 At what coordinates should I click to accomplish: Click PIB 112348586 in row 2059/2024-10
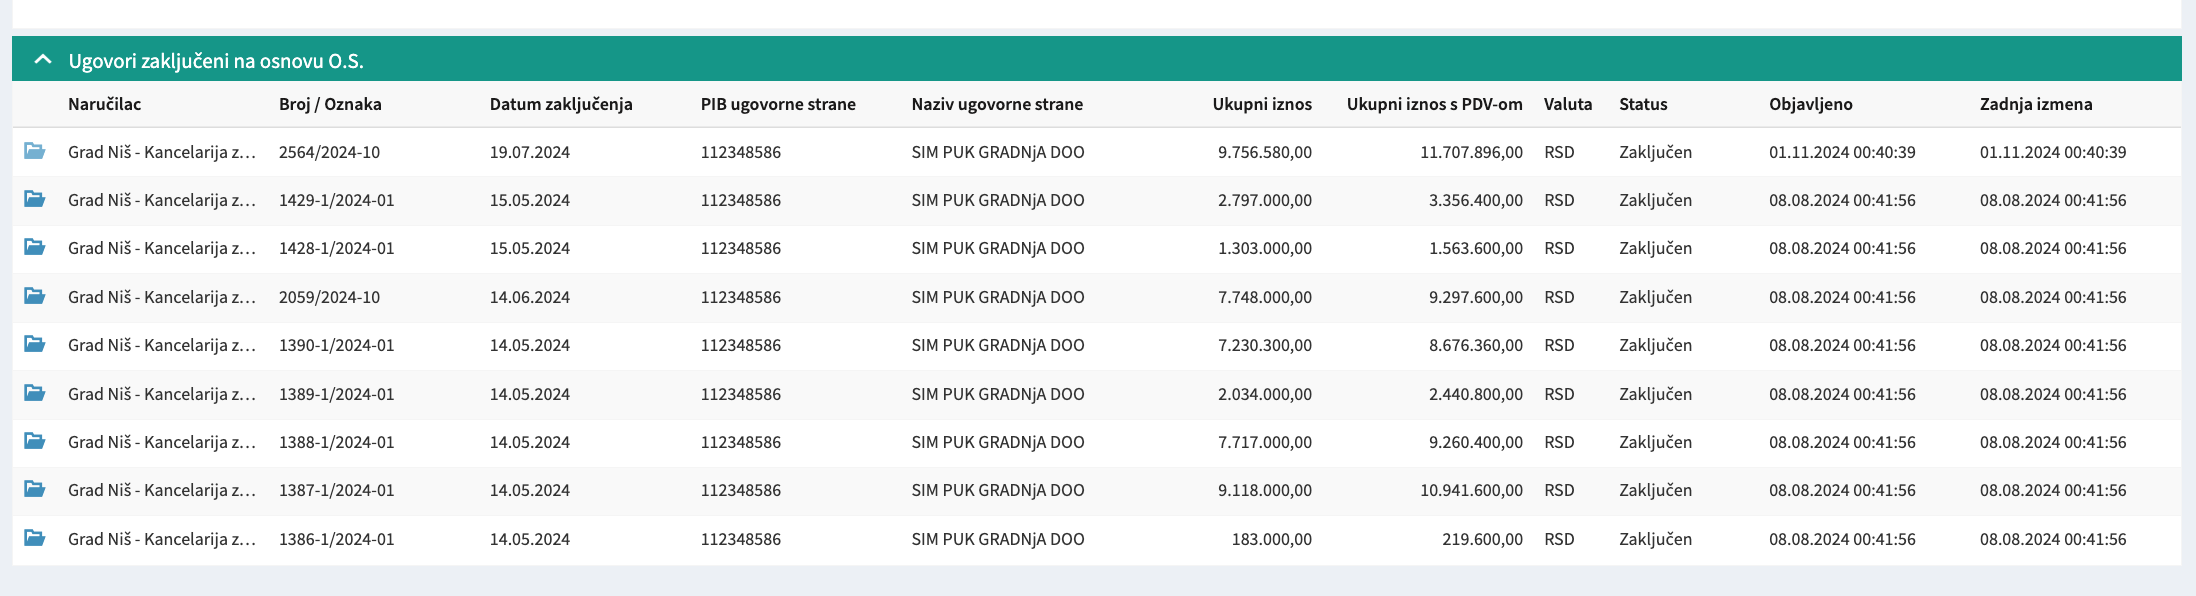click(x=741, y=297)
